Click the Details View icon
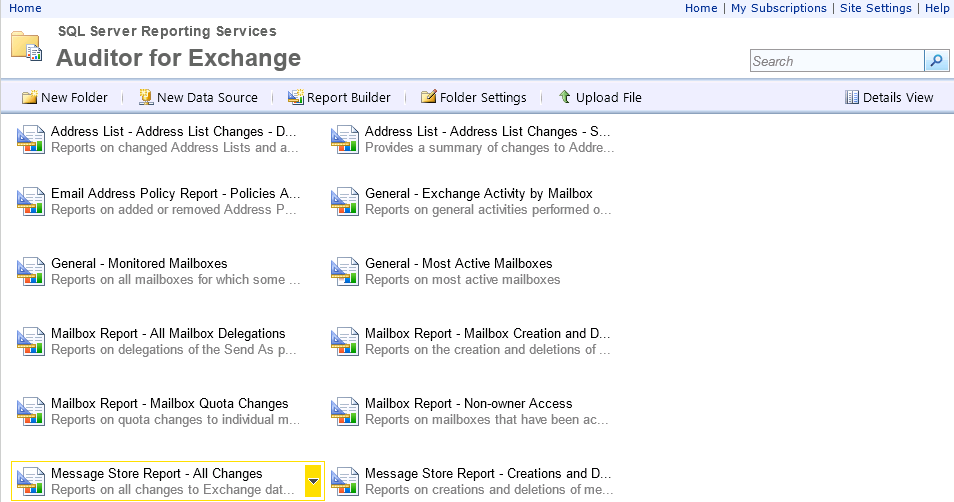Screen dimensions: 954x502 coord(852,97)
